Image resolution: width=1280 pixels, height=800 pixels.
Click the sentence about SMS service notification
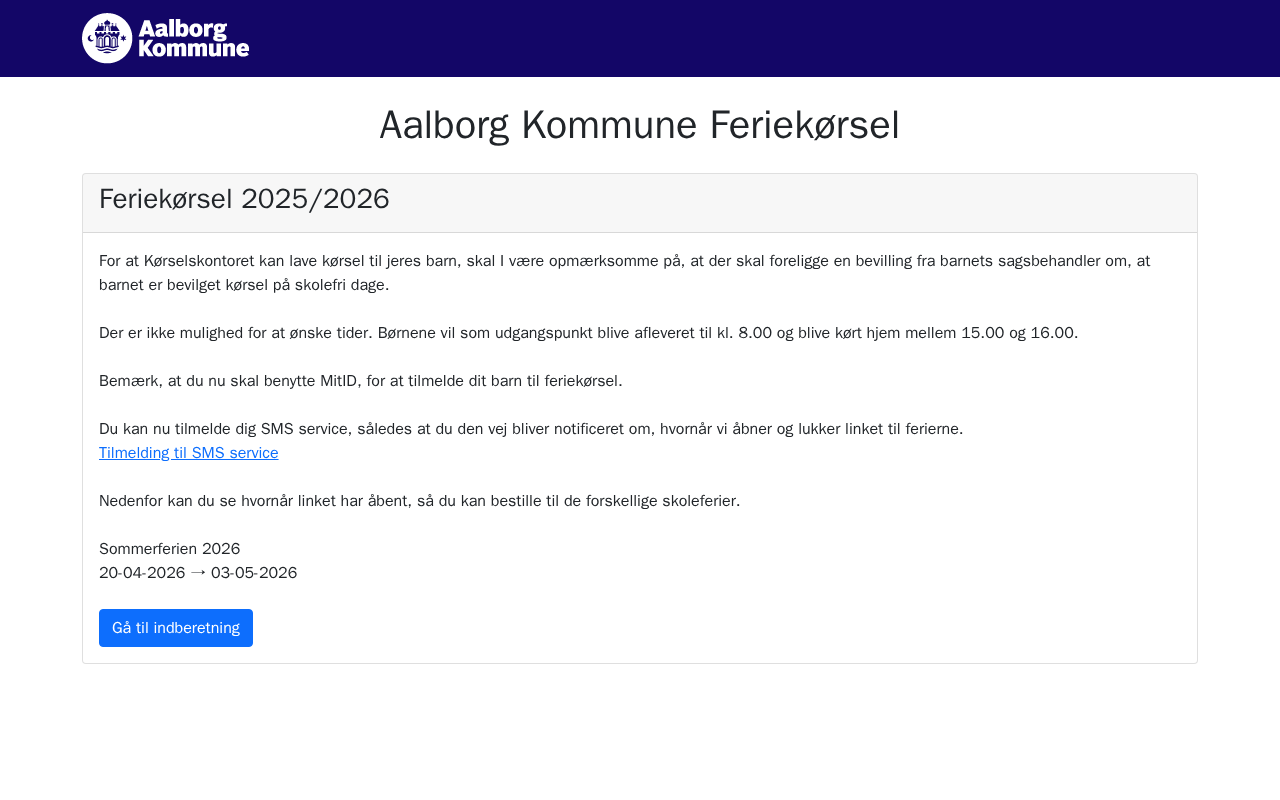pos(531,429)
